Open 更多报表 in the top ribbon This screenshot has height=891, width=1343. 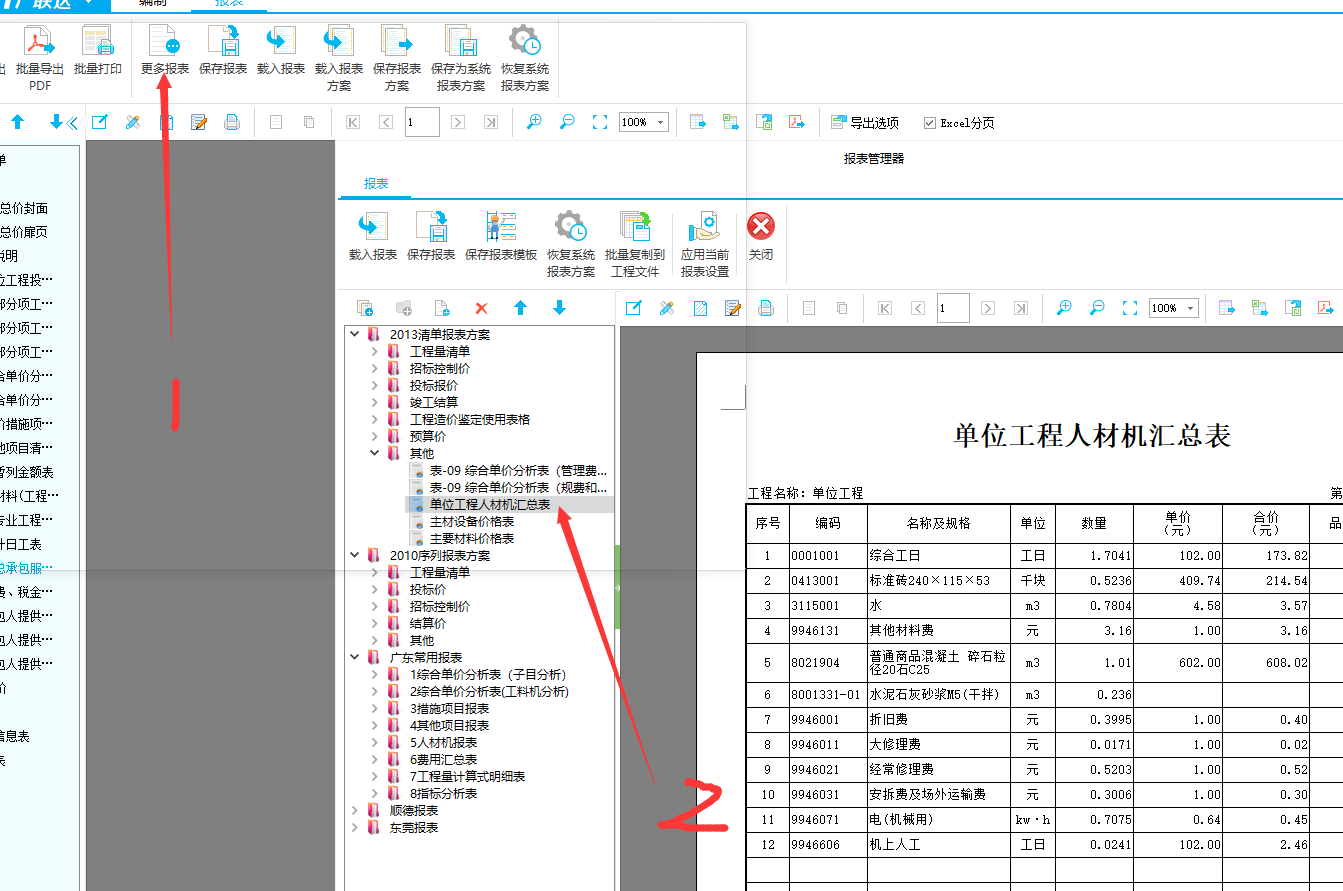tap(164, 52)
